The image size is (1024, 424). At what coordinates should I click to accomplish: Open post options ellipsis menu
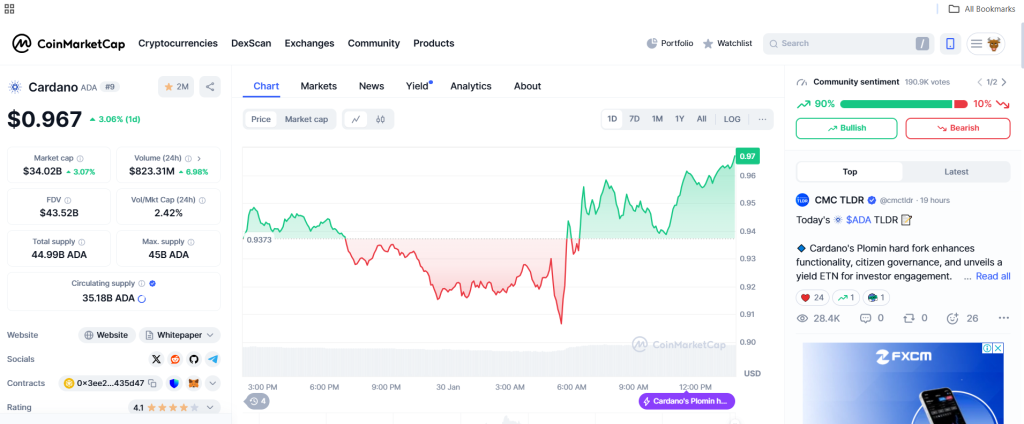pyautogui.click(x=1004, y=318)
